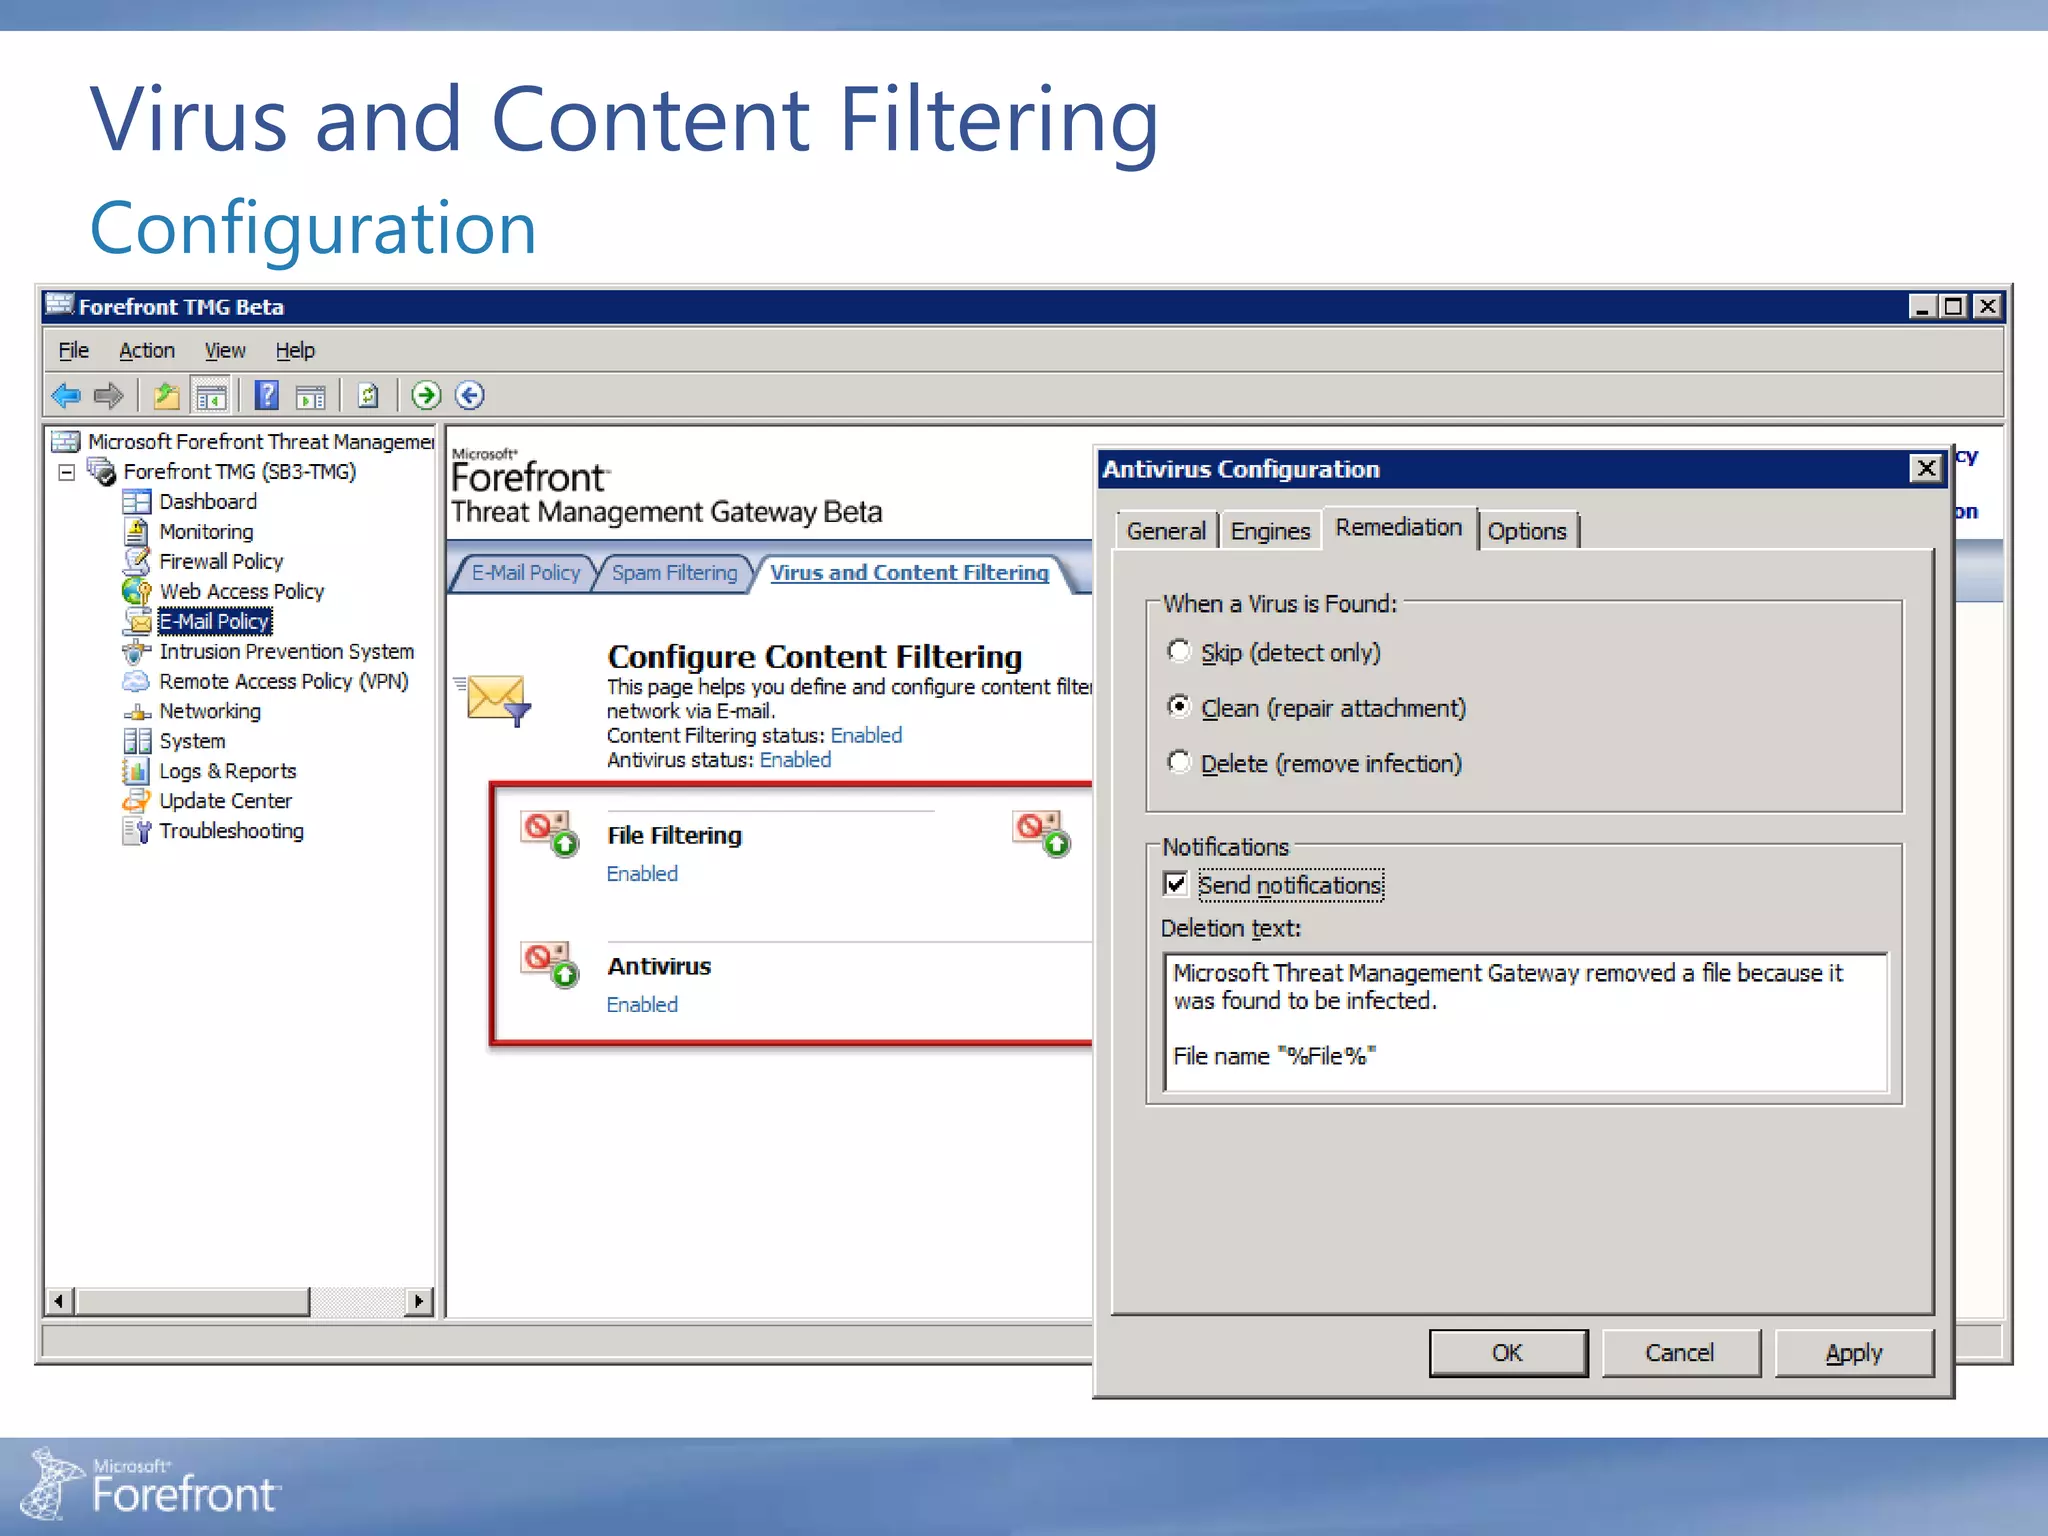Viewport: 2048px width, 1536px height.
Task: Collapse the Forefront TMG (SB3-TMG) tree node
Action: (66, 472)
